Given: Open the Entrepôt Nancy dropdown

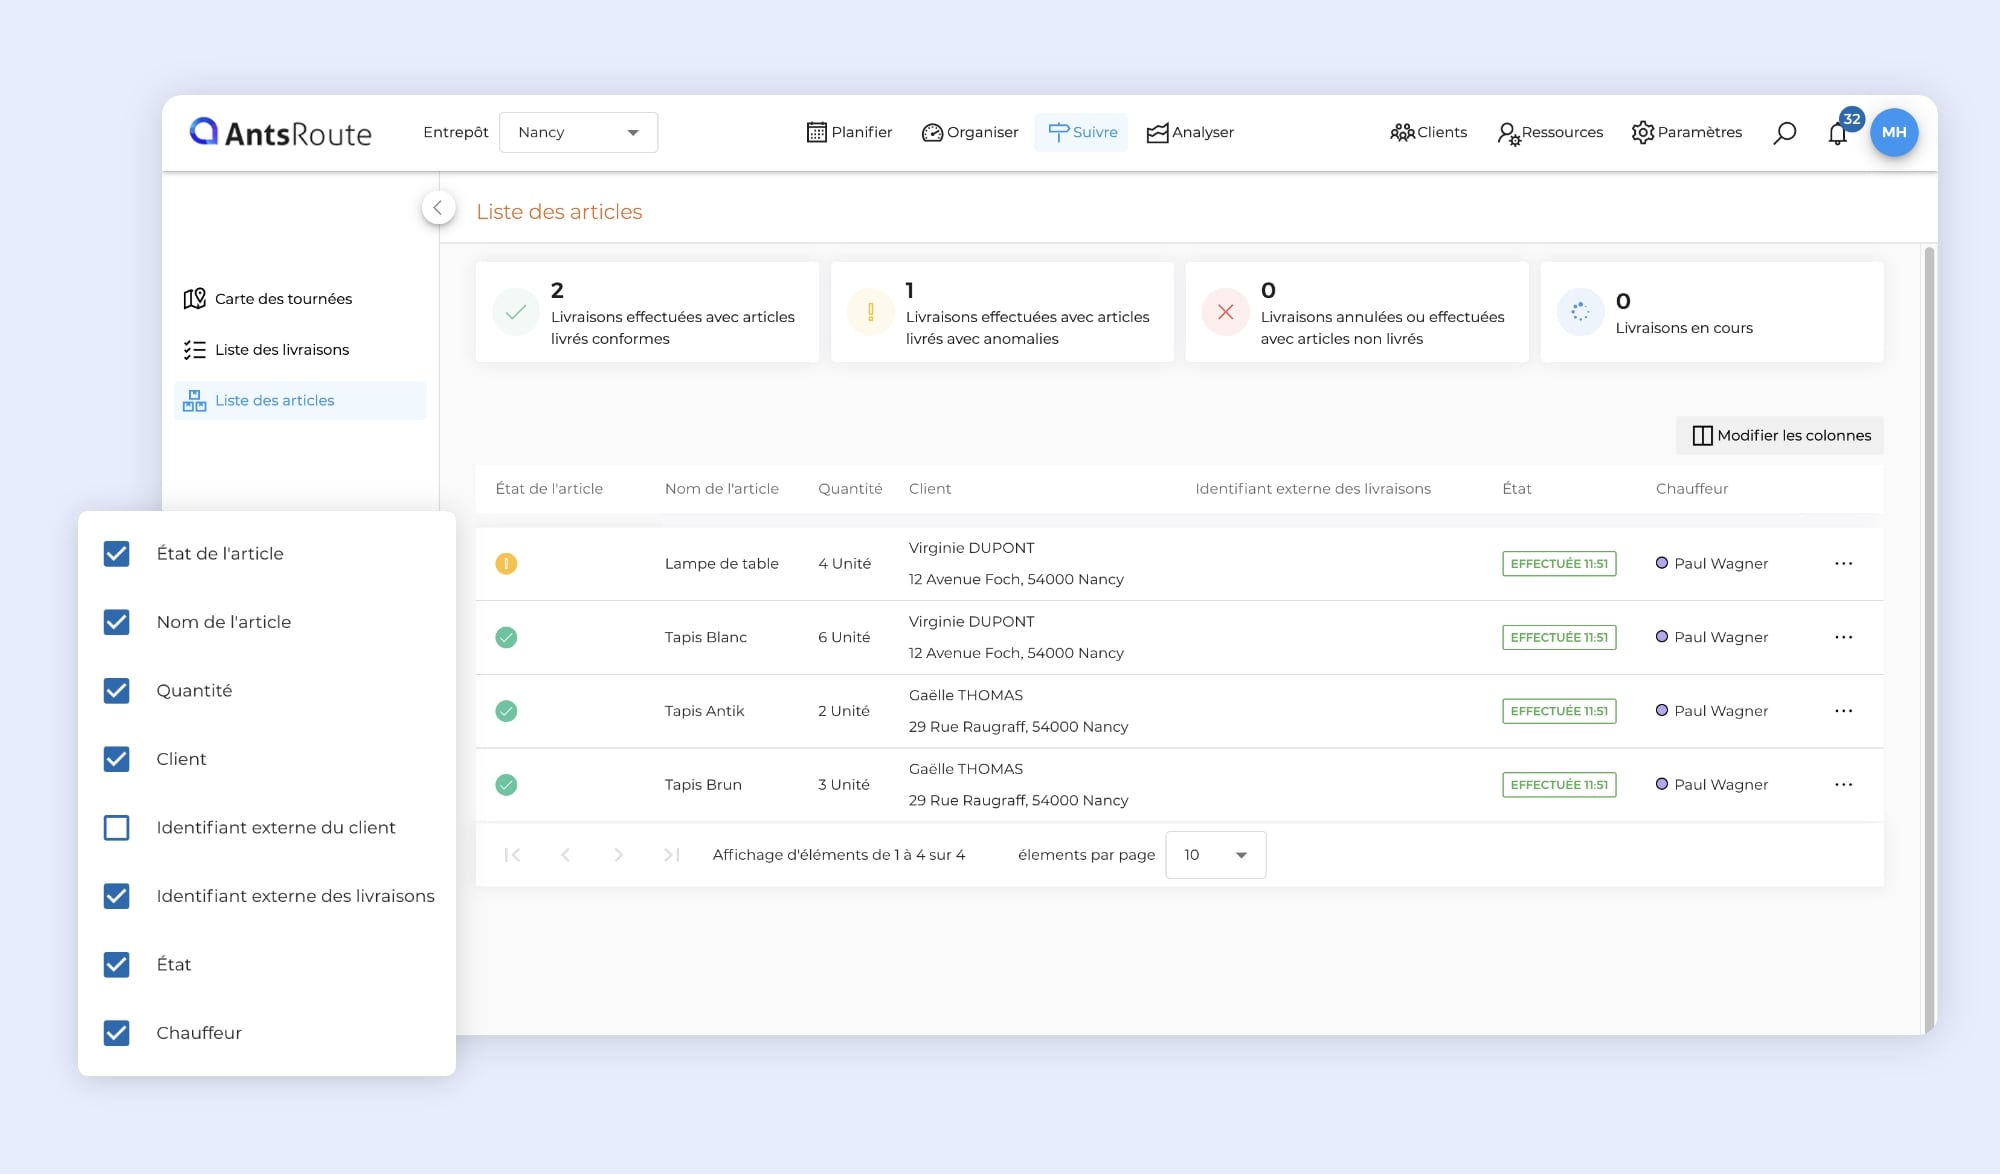Looking at the screenshot, I should point(578,133).
